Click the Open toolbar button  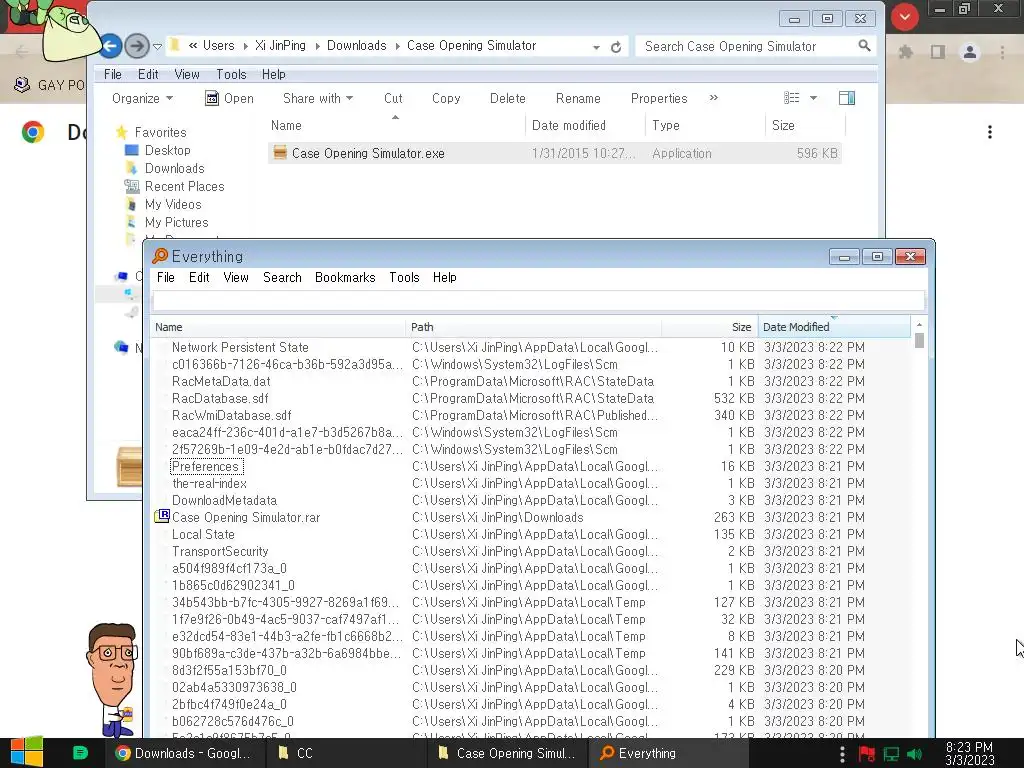tap(229, 98)
